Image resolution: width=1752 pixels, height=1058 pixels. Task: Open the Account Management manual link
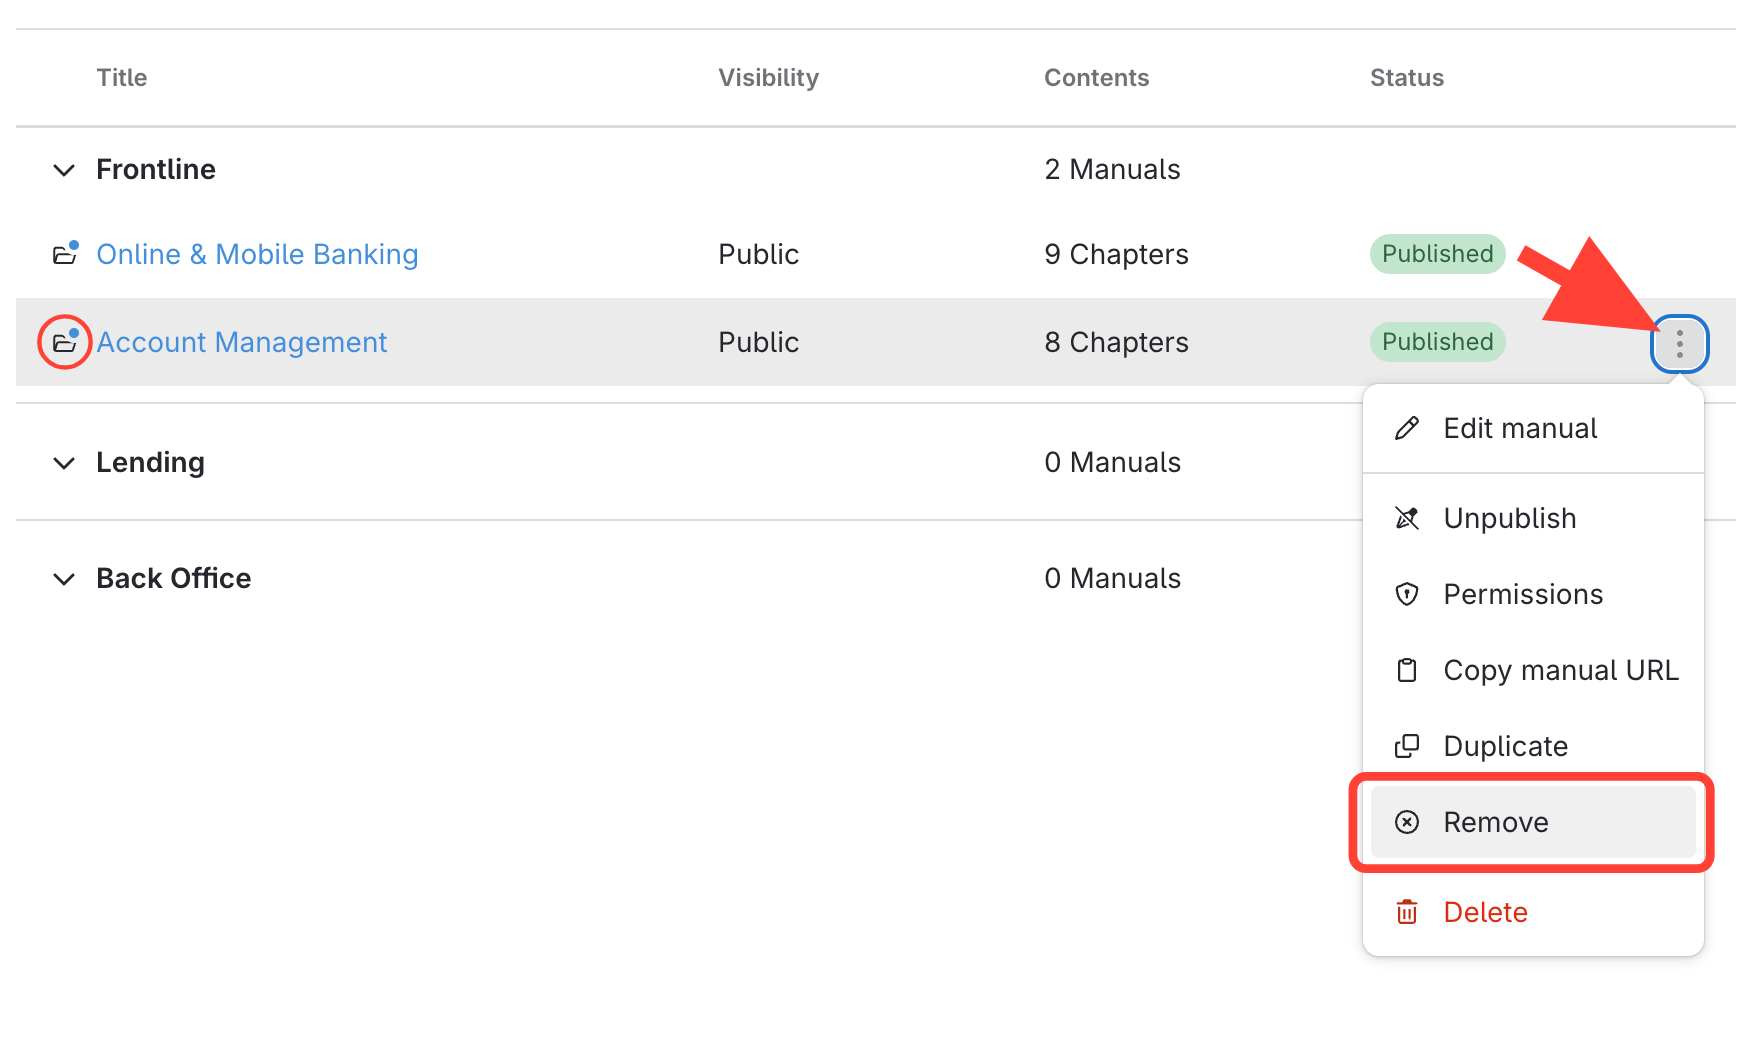[x=241, y=342]
